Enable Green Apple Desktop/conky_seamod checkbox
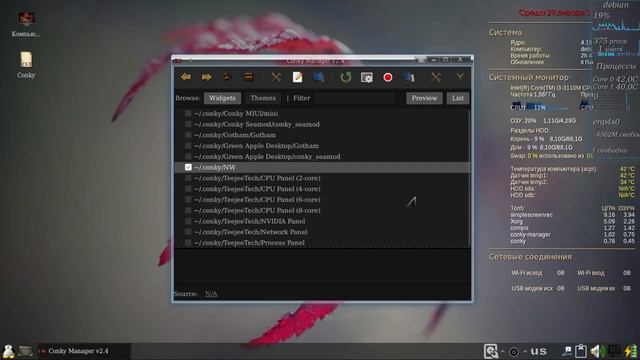Screen dimensions: 640x360 188,156
